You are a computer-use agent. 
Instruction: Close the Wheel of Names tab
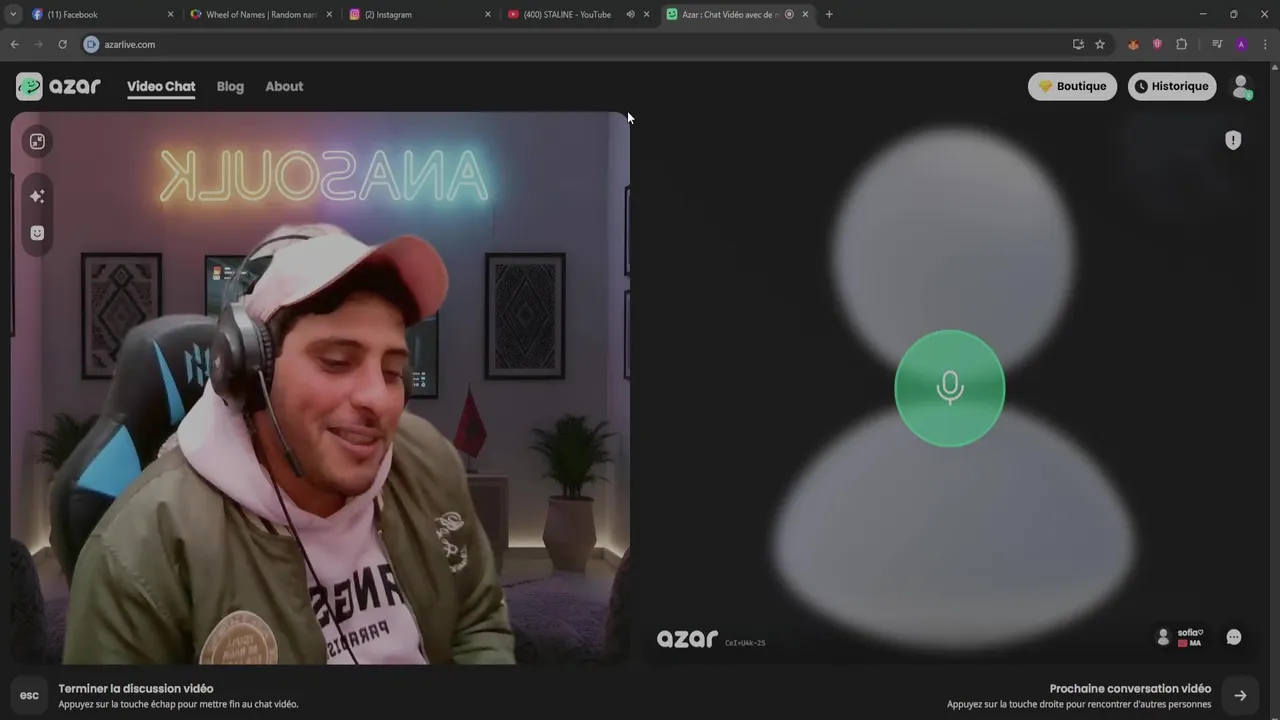tap(329, 15)
